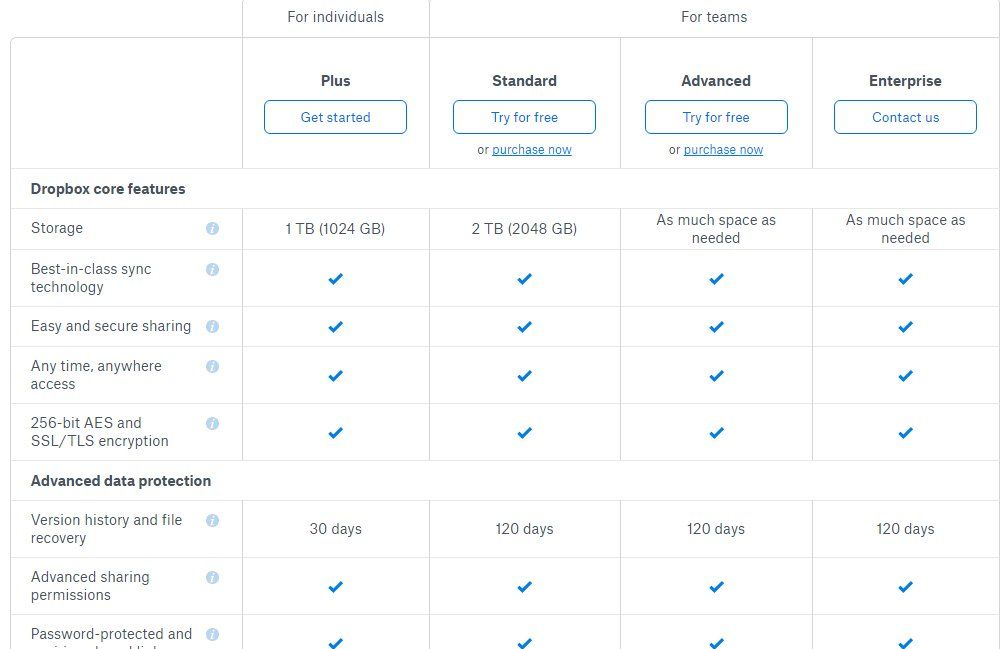
Task: Click Contact us for the Enterprise plan
Action: 904,117
